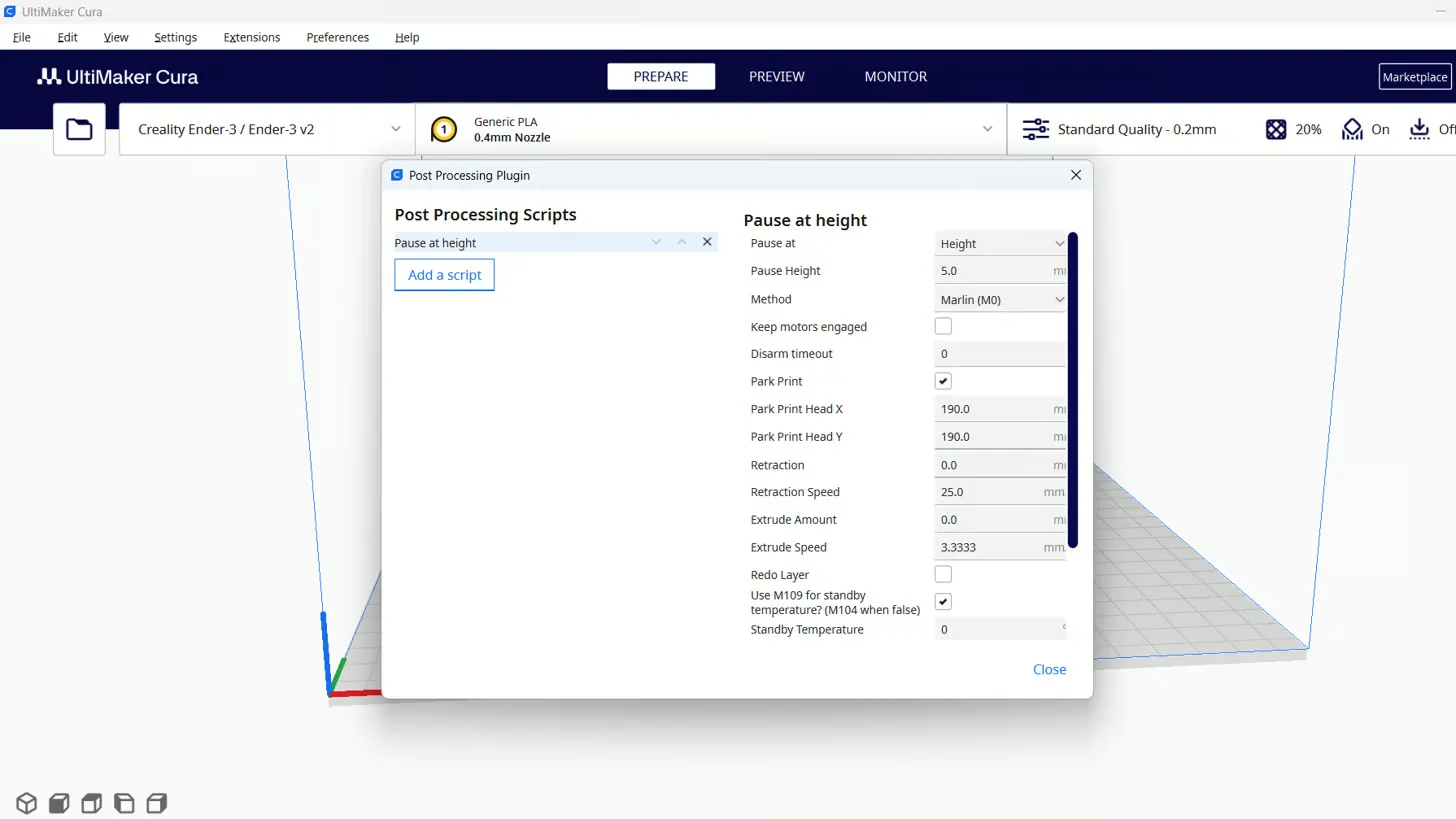Click the Extrude Amount field
The height and width of the screenshot is (819, 1456).
tap(1000, 520)
